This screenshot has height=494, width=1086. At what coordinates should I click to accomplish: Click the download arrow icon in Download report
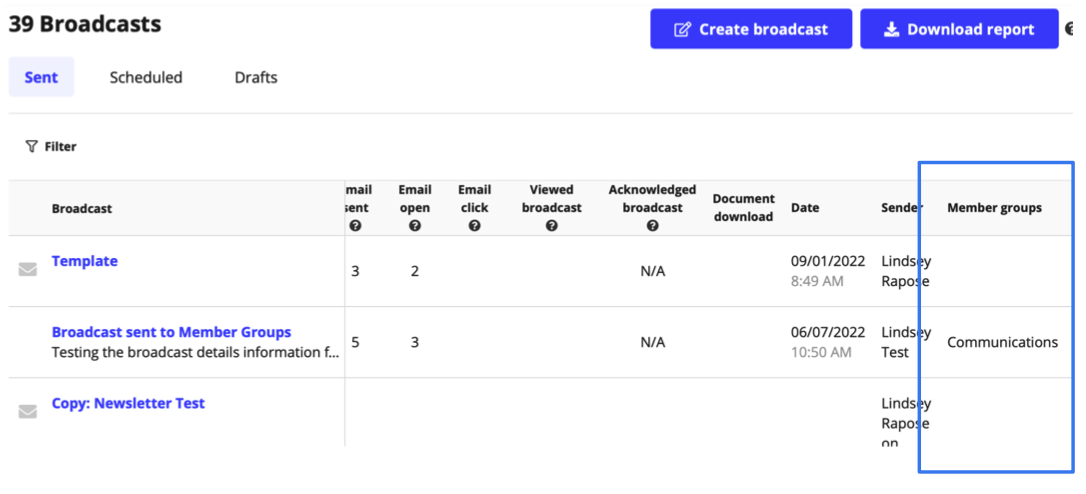tap(891, 30)
